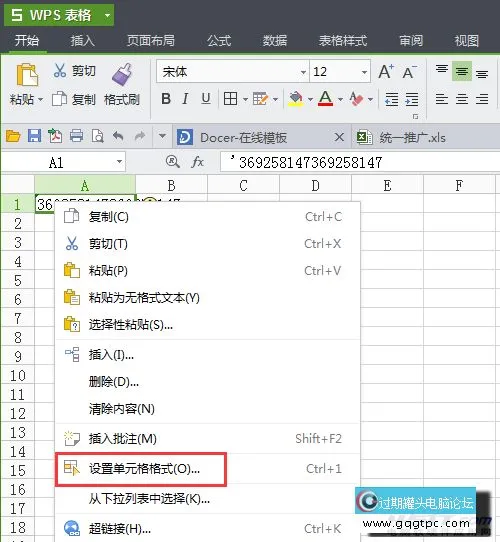Viewport: 500px width, 542px height.
Task: Apply cell borders icon
Action: [x=230, y=99]
